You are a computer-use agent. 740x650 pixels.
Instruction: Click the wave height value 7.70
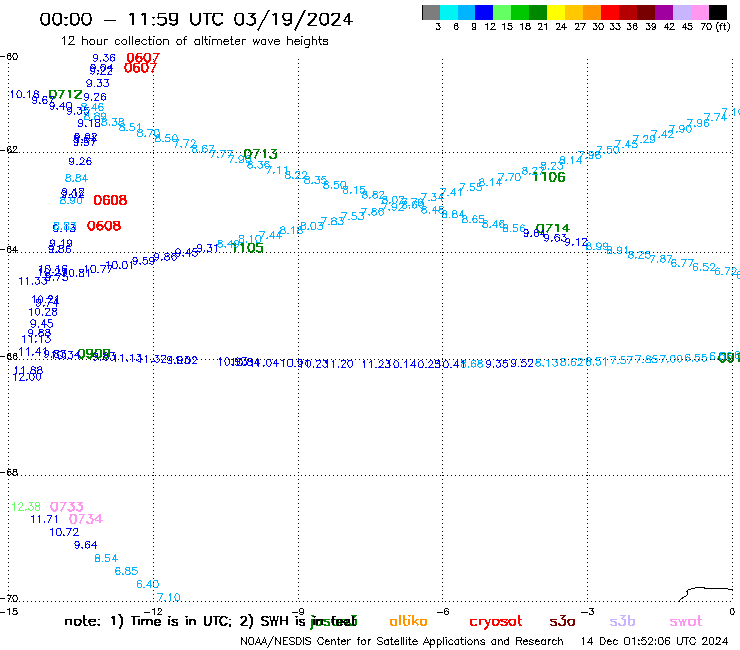pos(509,177)
